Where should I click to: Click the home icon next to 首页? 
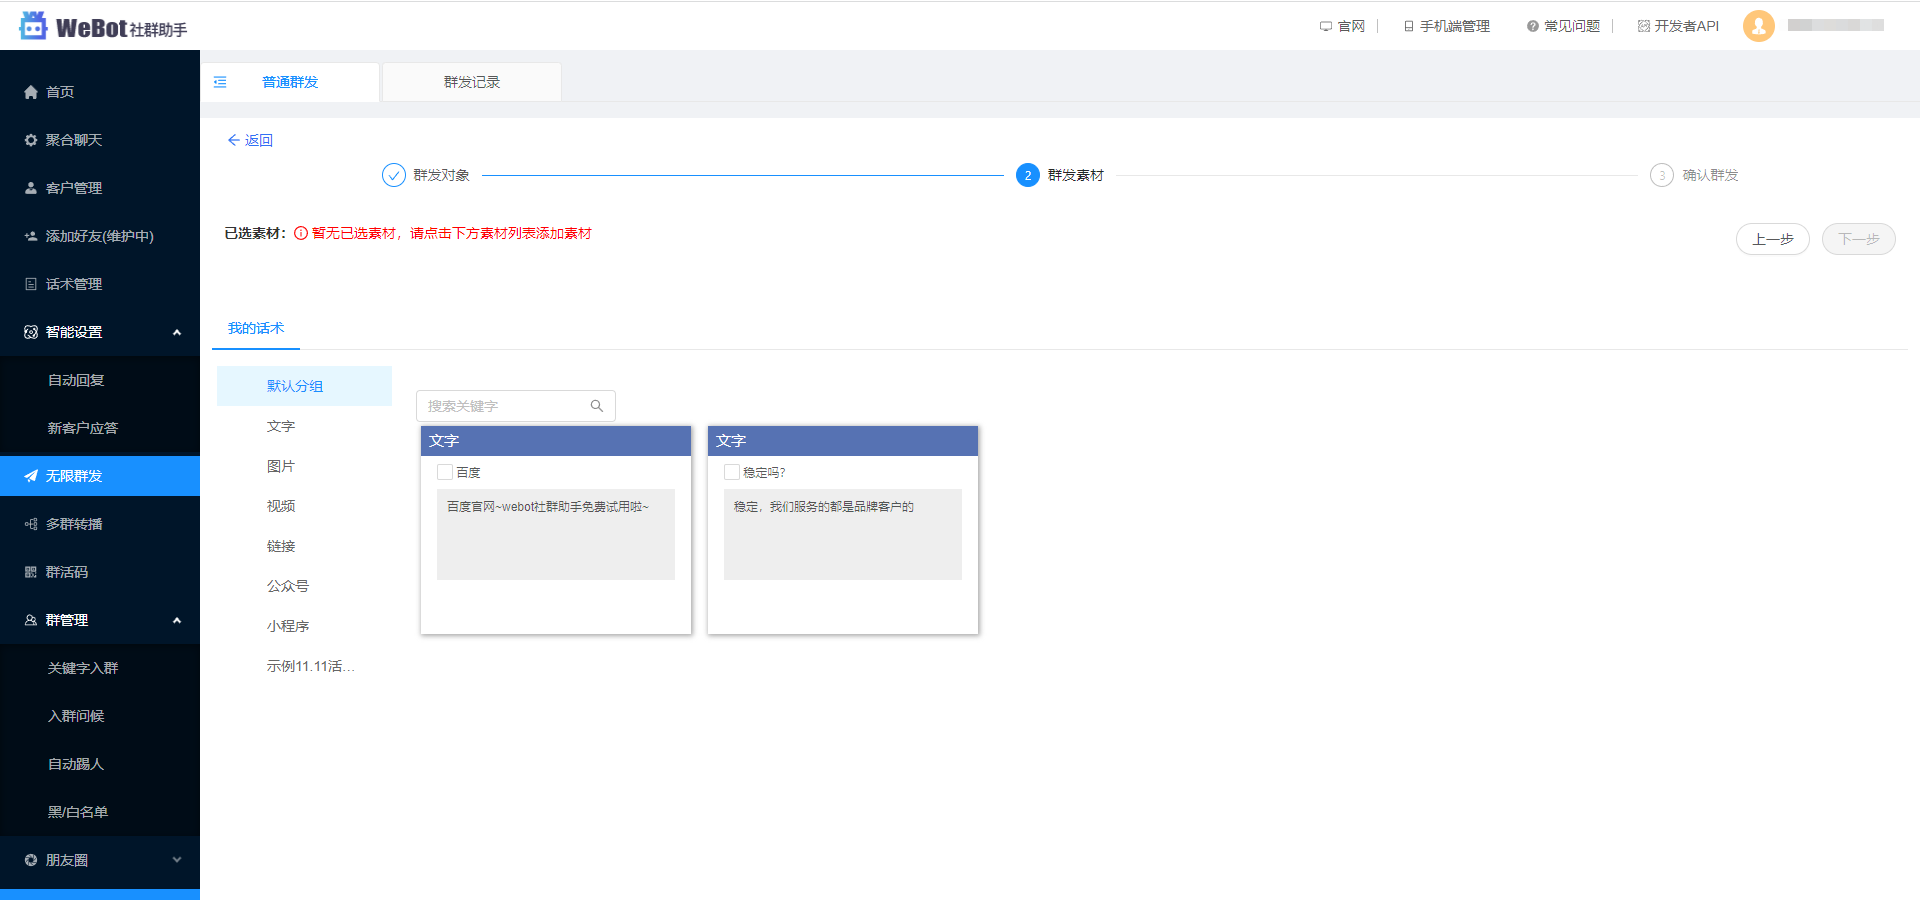(31, 92)
